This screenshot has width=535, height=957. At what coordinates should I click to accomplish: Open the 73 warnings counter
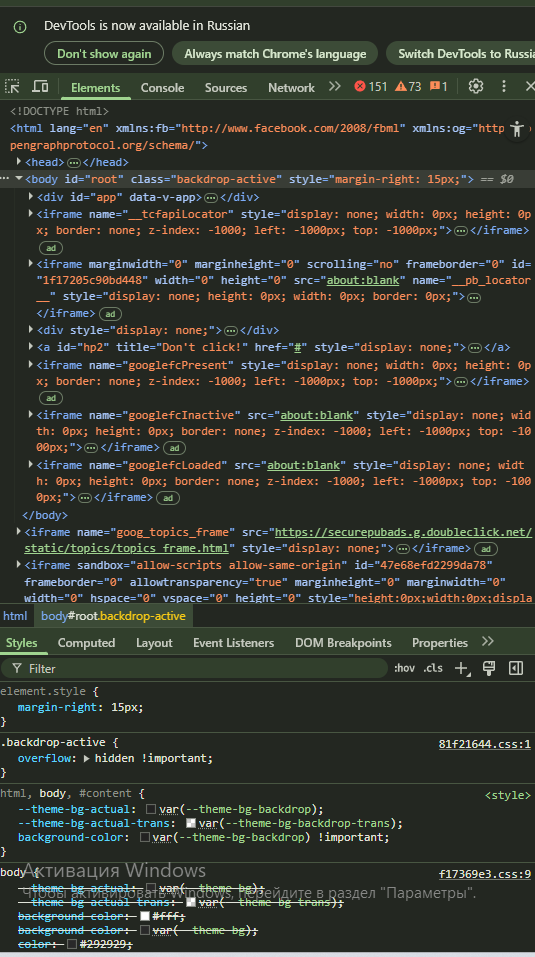click(x=408, y=86)
